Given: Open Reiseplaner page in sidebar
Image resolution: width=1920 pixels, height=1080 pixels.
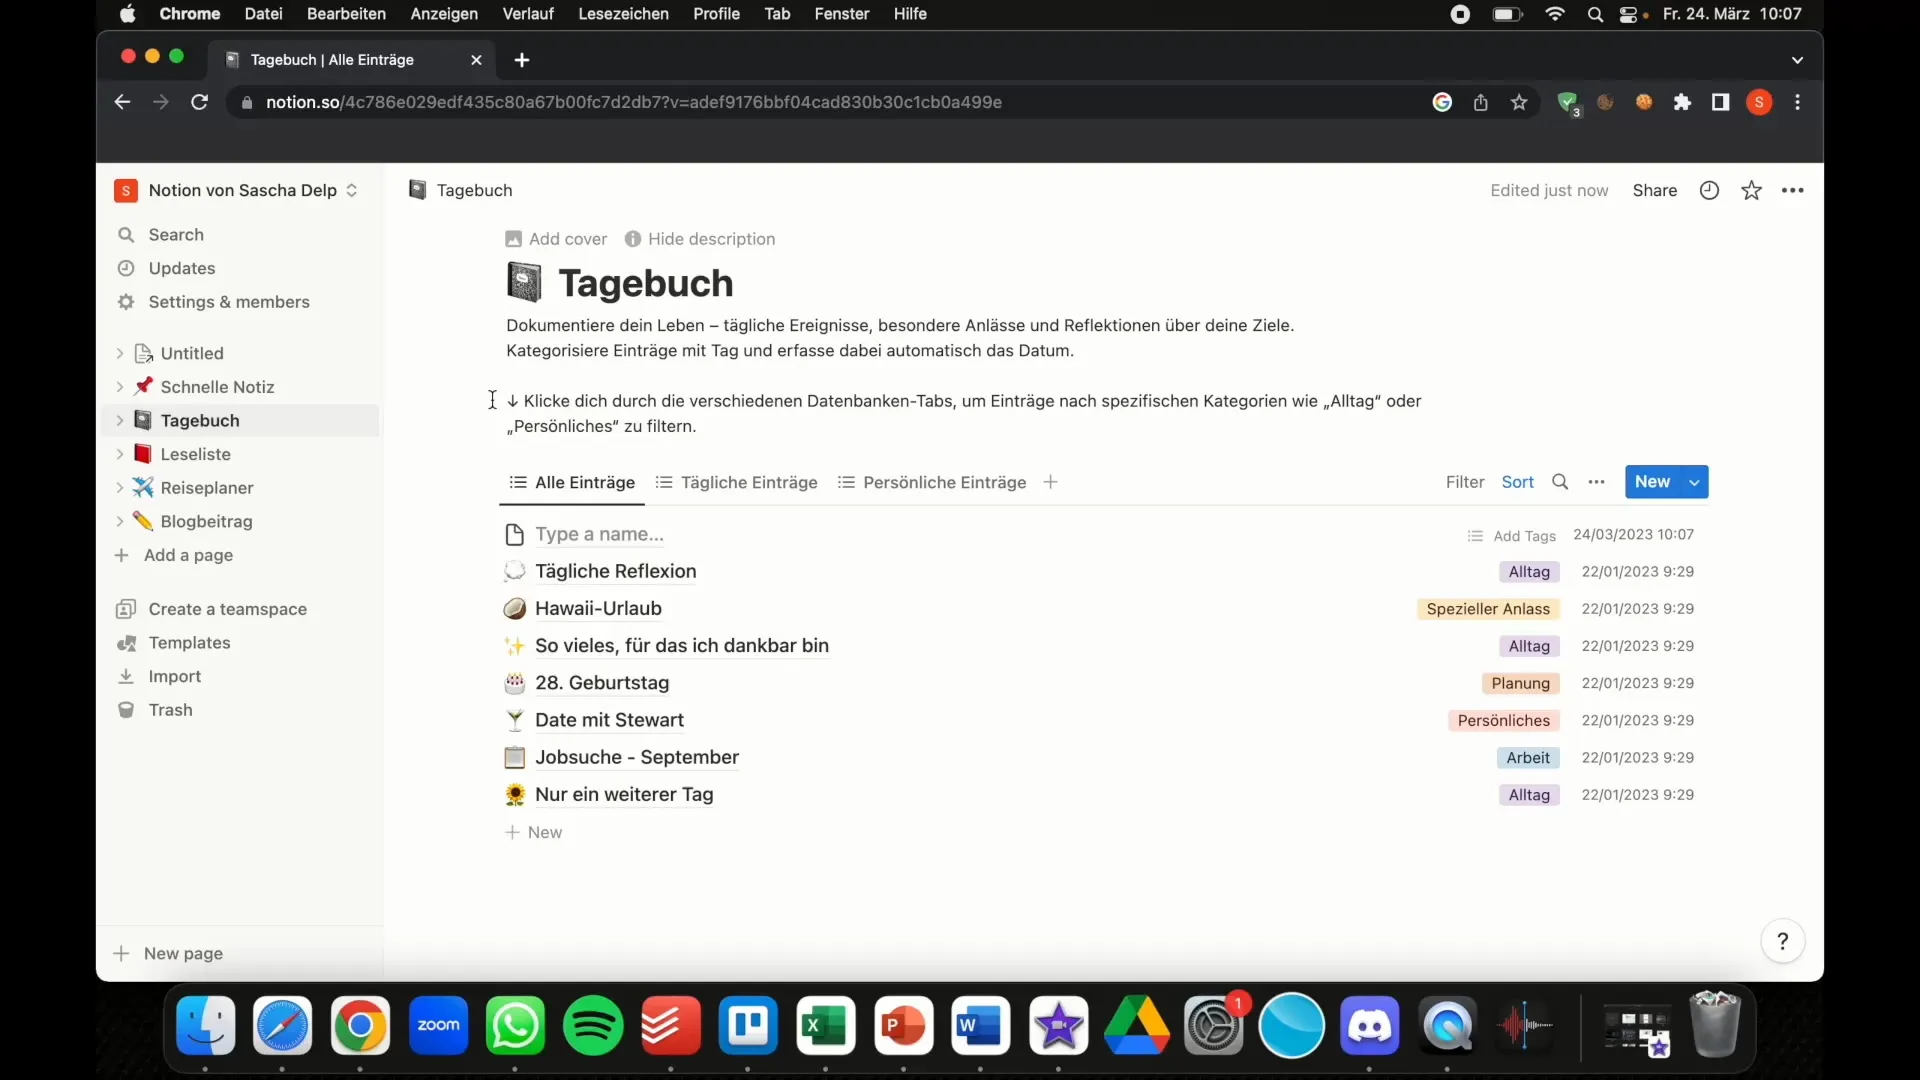Looking at the screenshot, I should 206,487.
